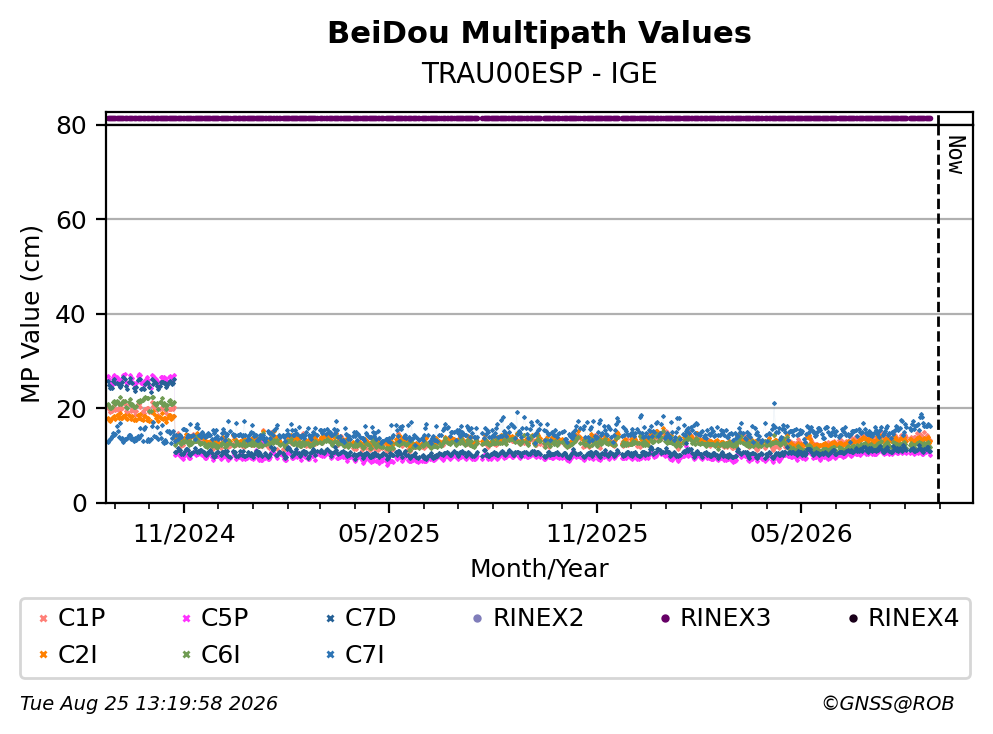This screenshot has height=734, width=993.
Task: Click the C1P legend marker
Action: point(43,619)
